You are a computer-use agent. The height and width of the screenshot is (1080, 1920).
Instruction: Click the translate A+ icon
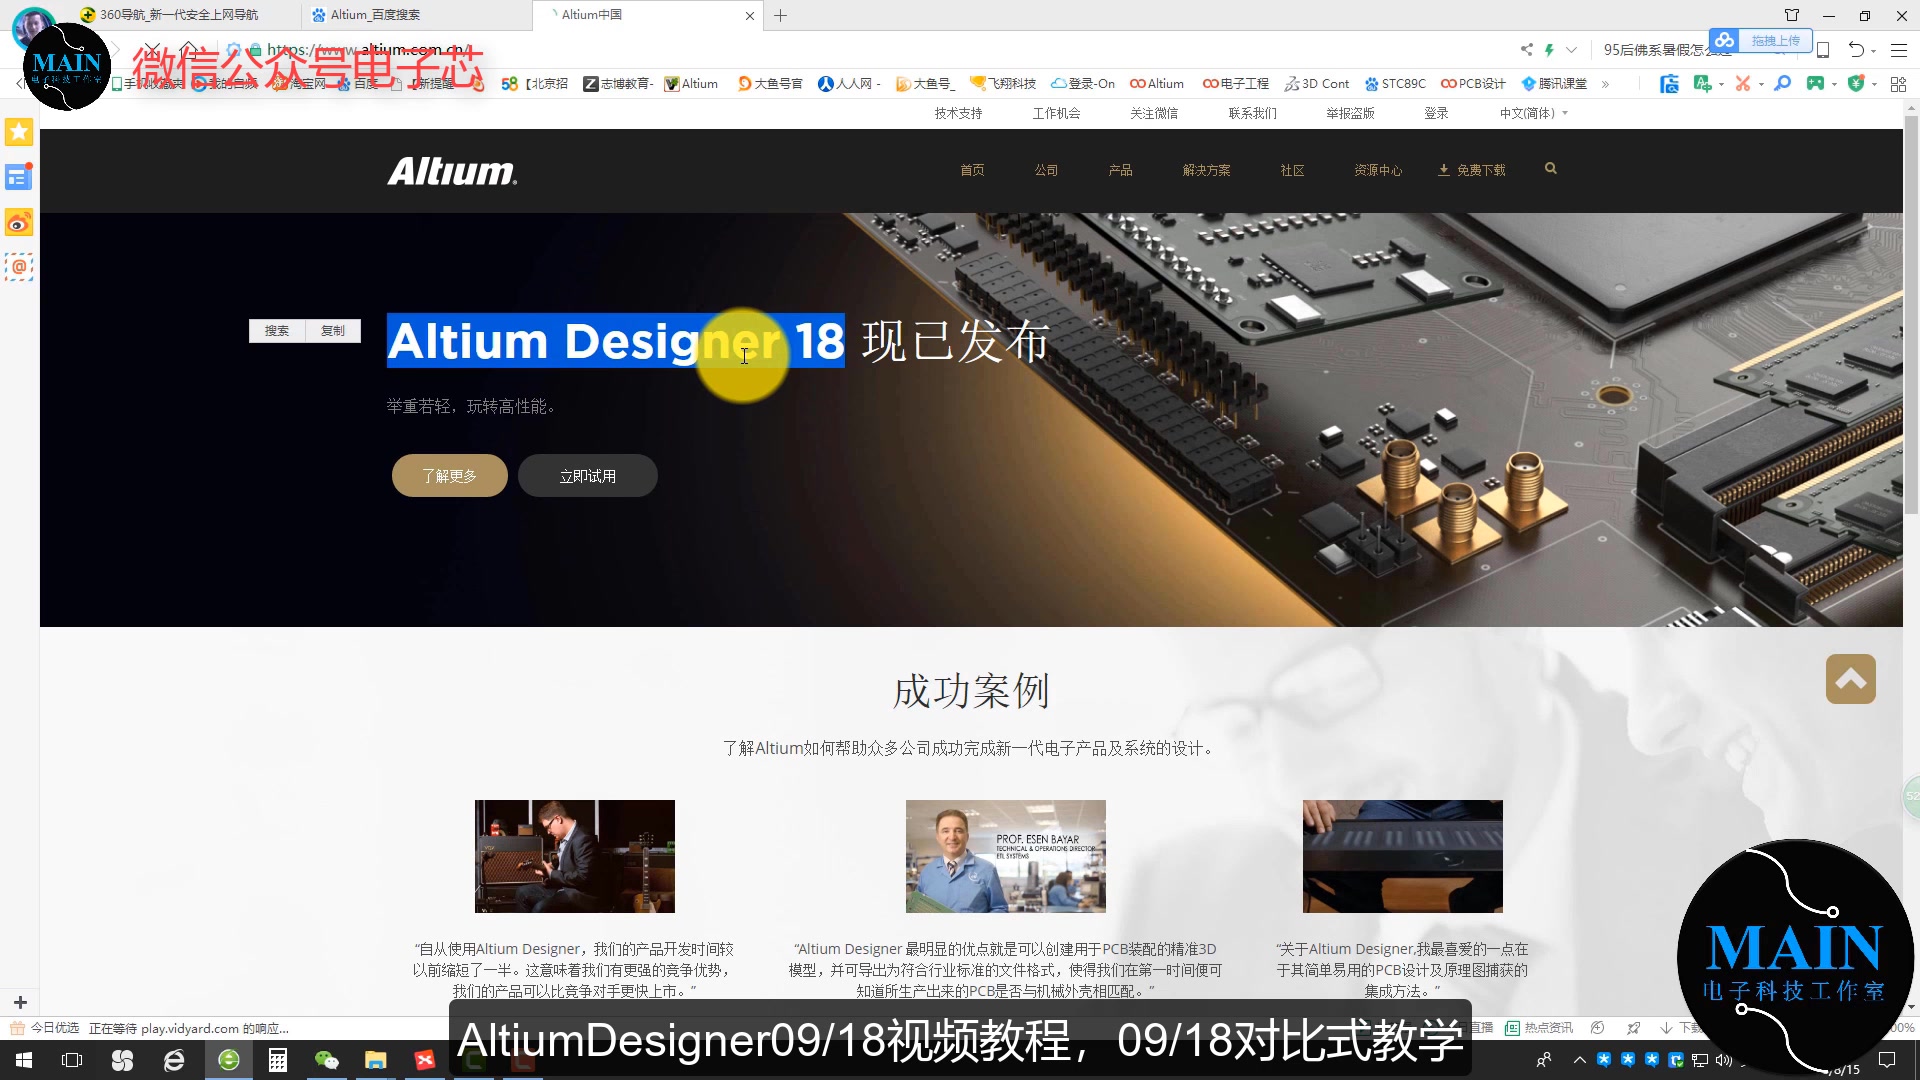(1702, 84)
